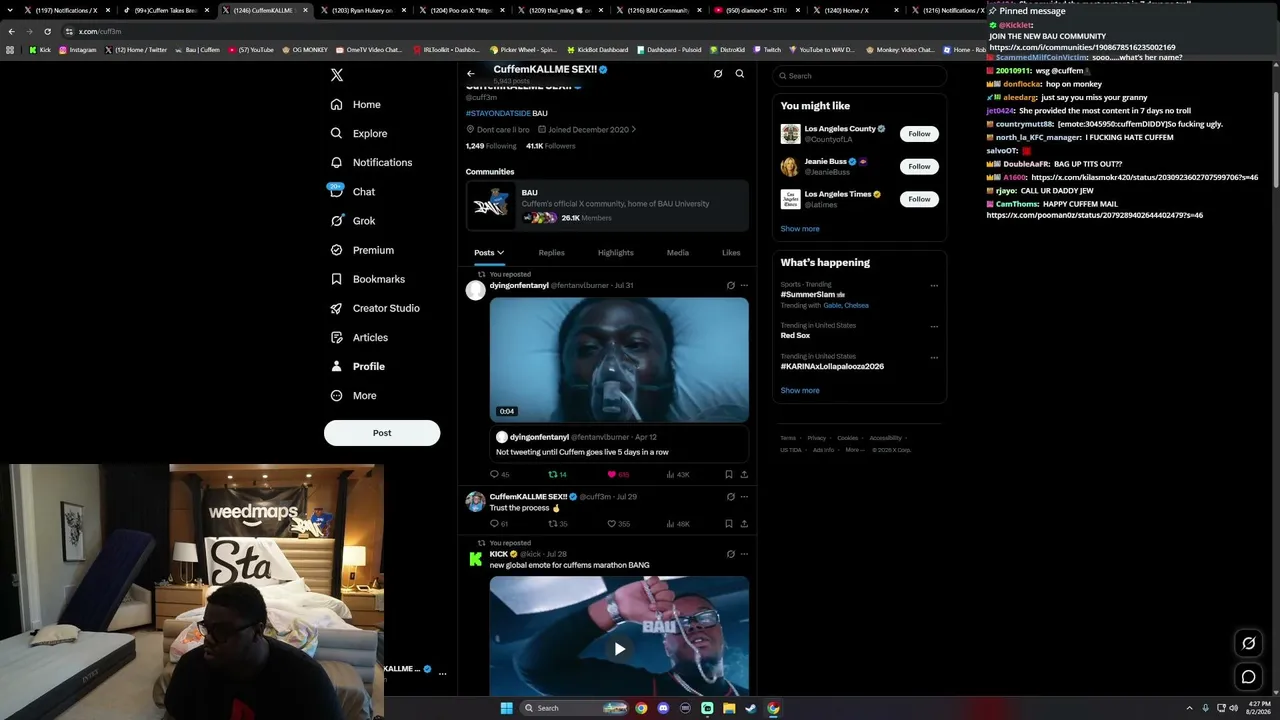
Task: Open the Windows Start menu
Action: (506, 708)
